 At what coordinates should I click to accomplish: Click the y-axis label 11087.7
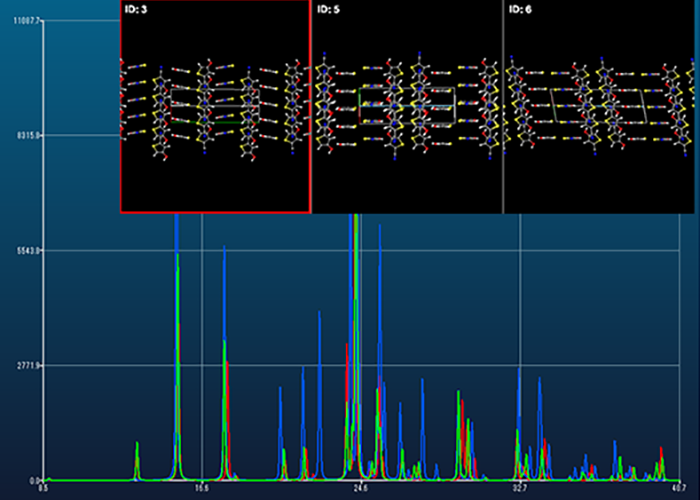pyautogui.click(x=28, y=21)
